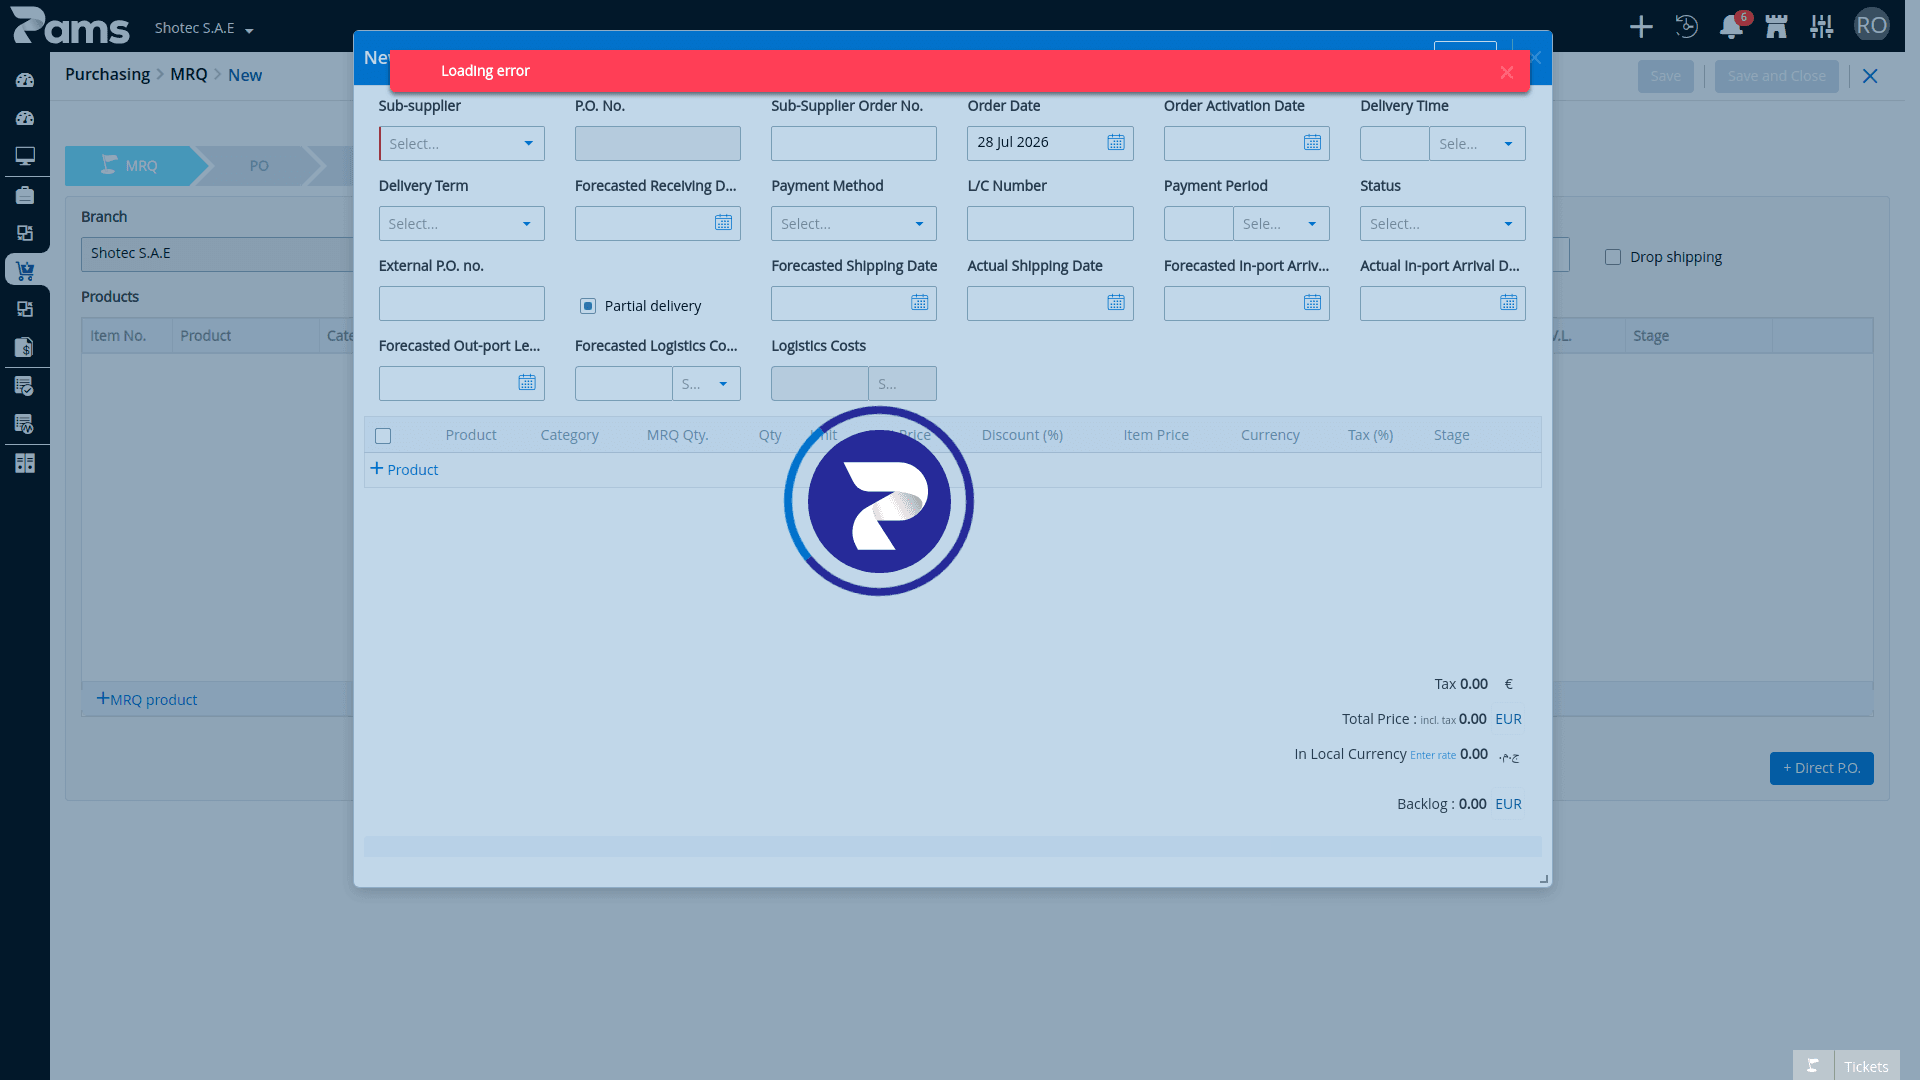Dismiss the Loading error banner
The height and width of the screenshot is (1080, 1920).
(1507, 72)
